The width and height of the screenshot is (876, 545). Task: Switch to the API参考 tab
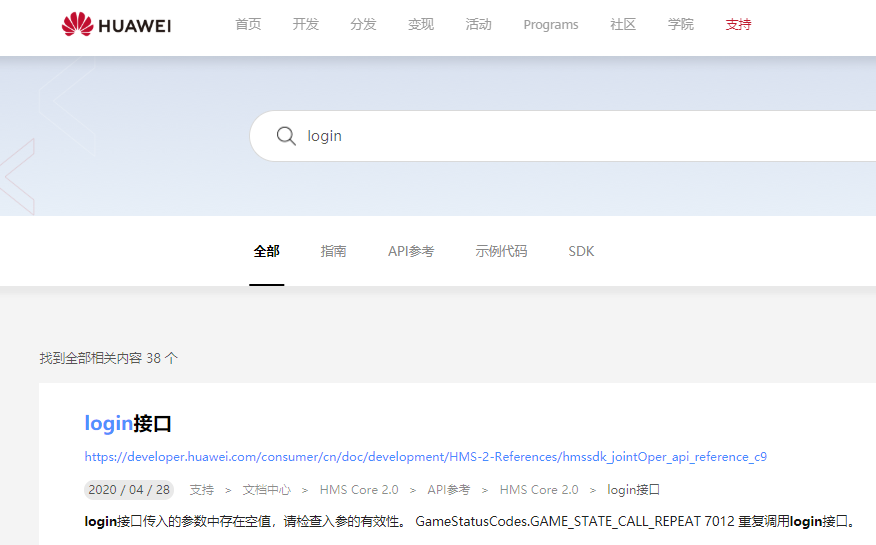click(411, 251)
